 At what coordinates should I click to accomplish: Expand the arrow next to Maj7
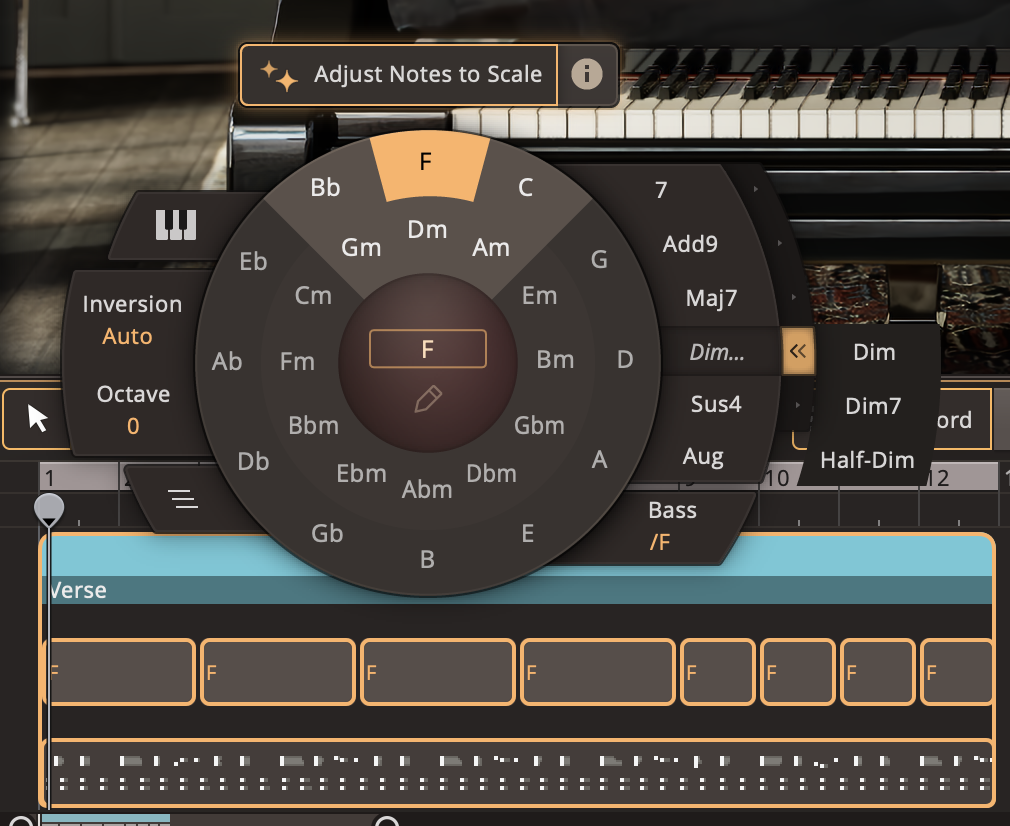[794, 297]
